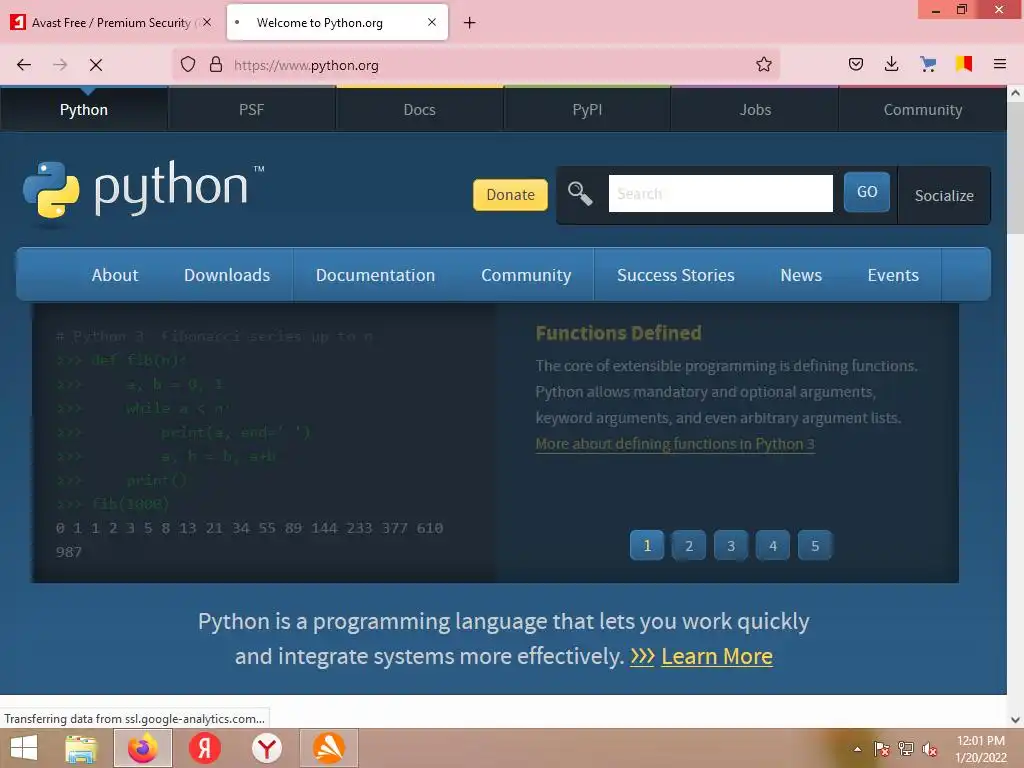This screenshot has width=1024, height=768.
Task: Show slide 4 of the code carousel
Action: (x=773, y=545)
